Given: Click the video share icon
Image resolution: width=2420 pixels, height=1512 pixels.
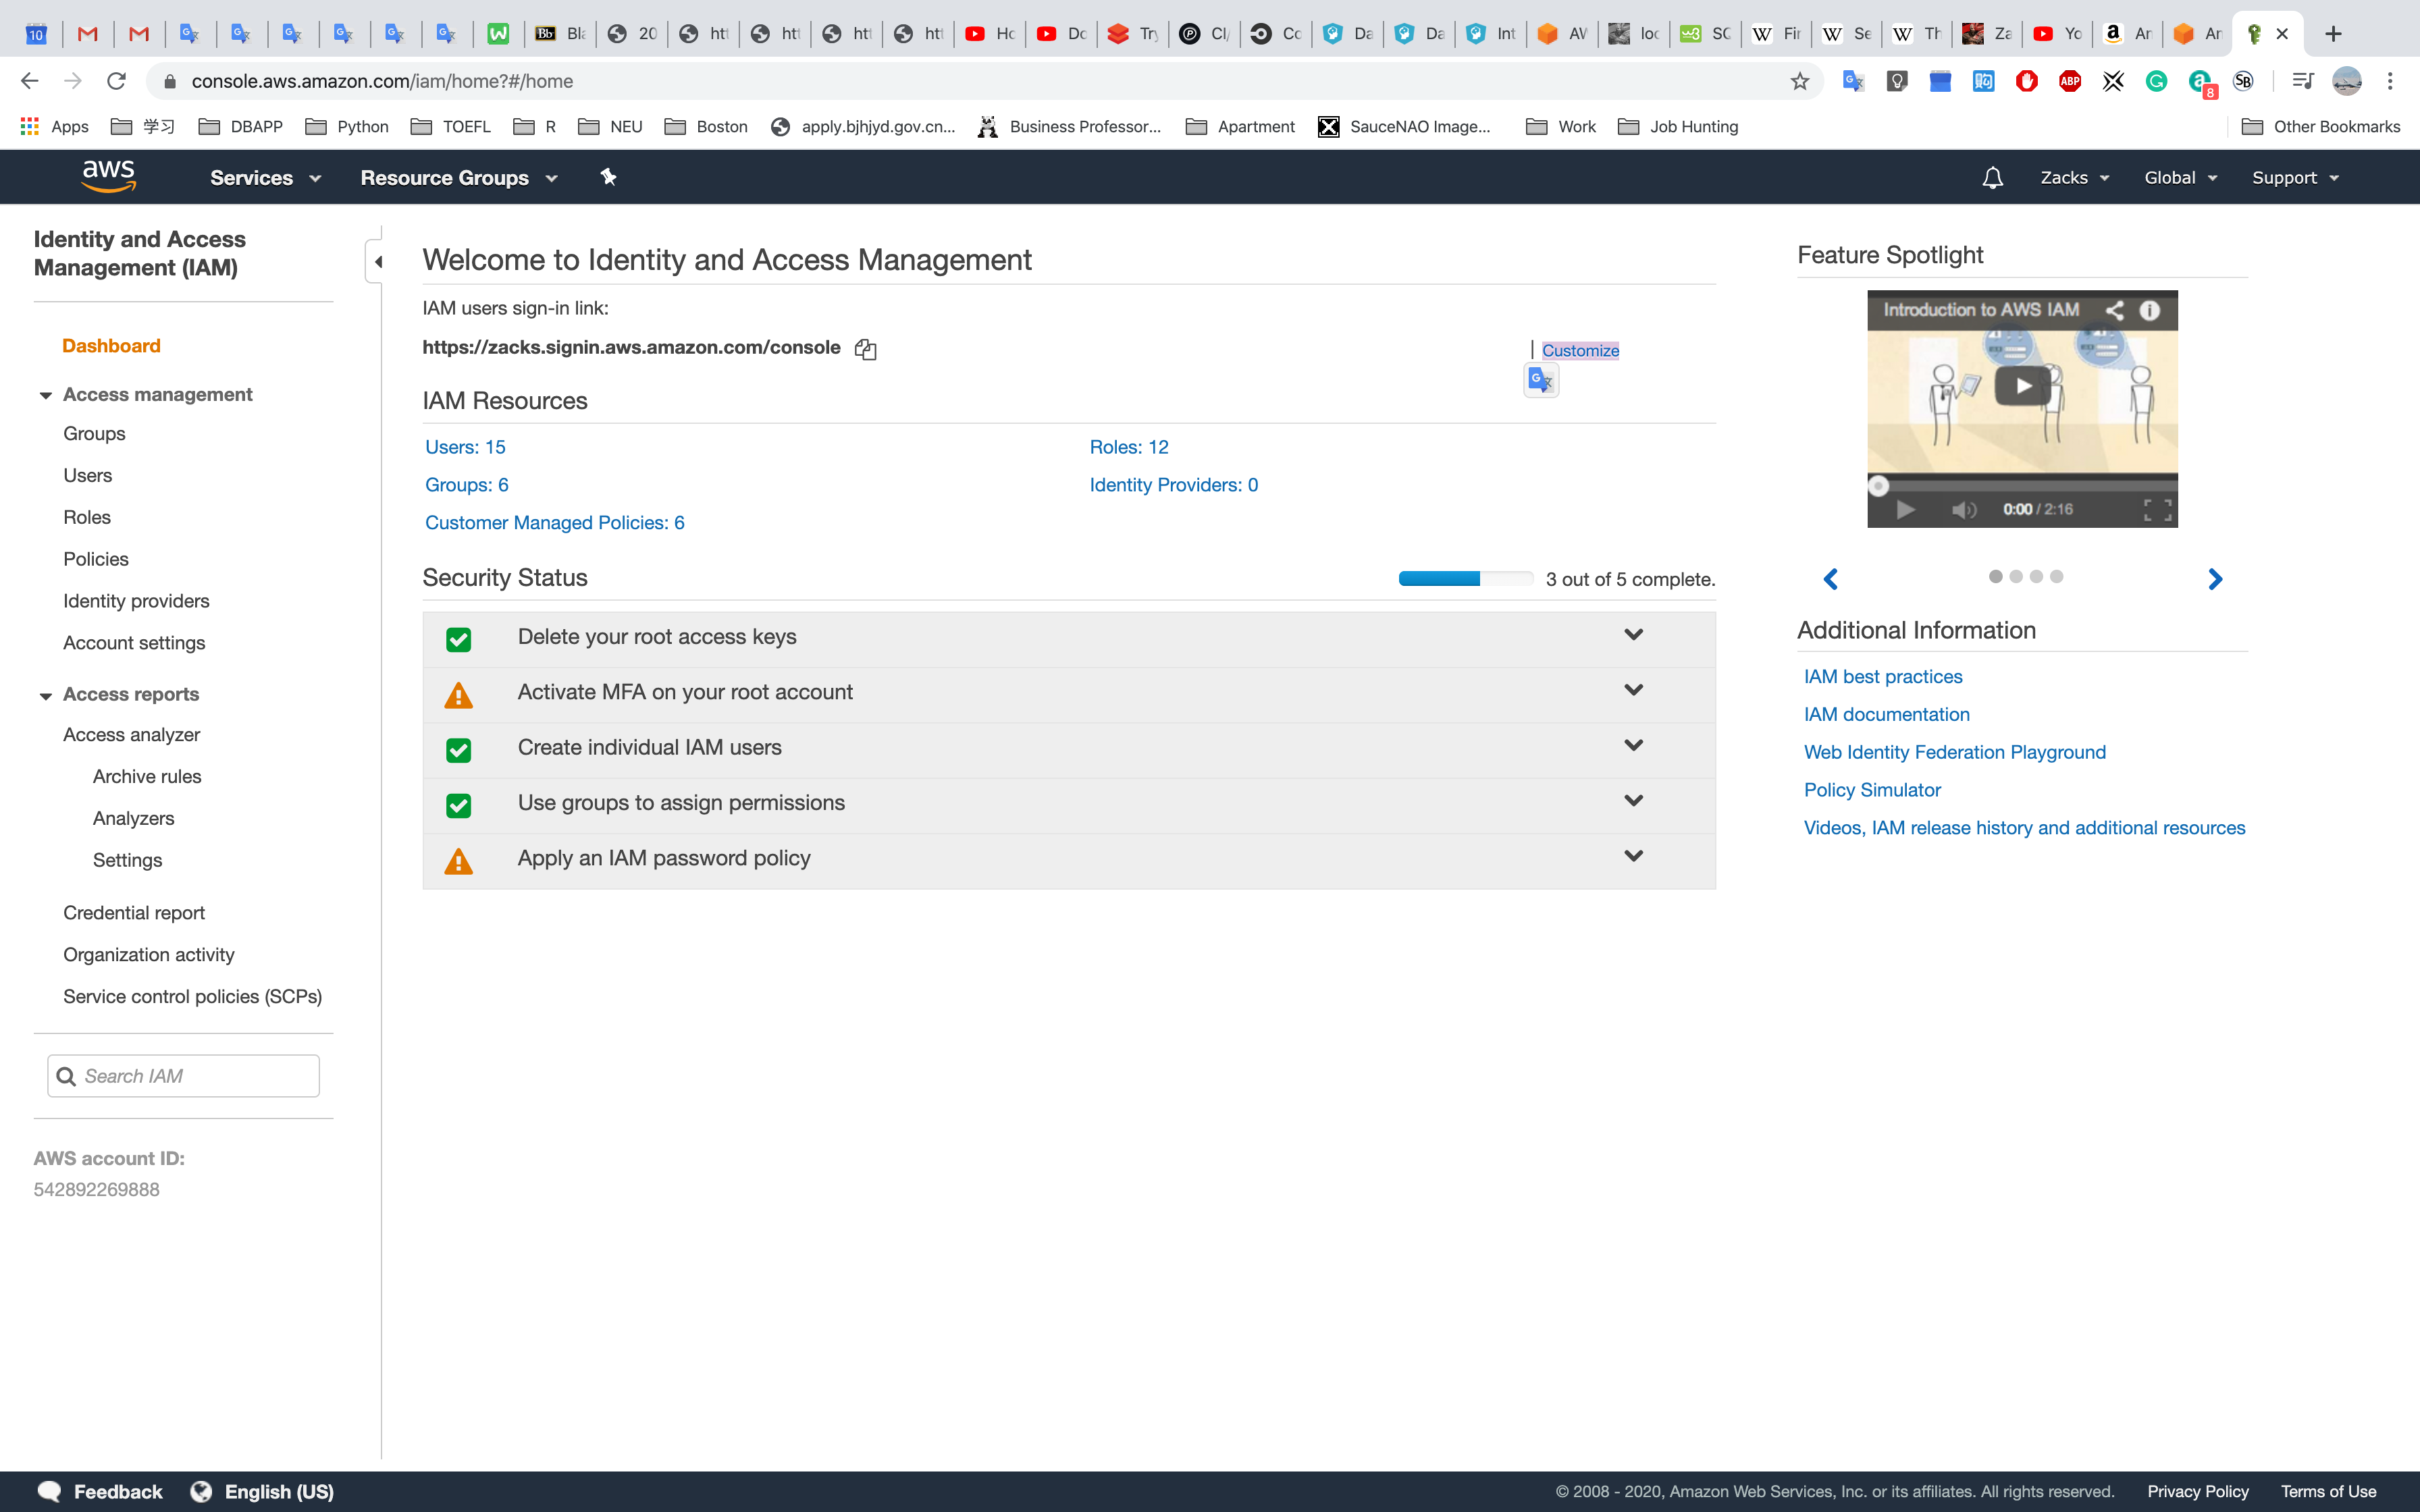Looking at the screenshot, I should [x=2114, y=310].
